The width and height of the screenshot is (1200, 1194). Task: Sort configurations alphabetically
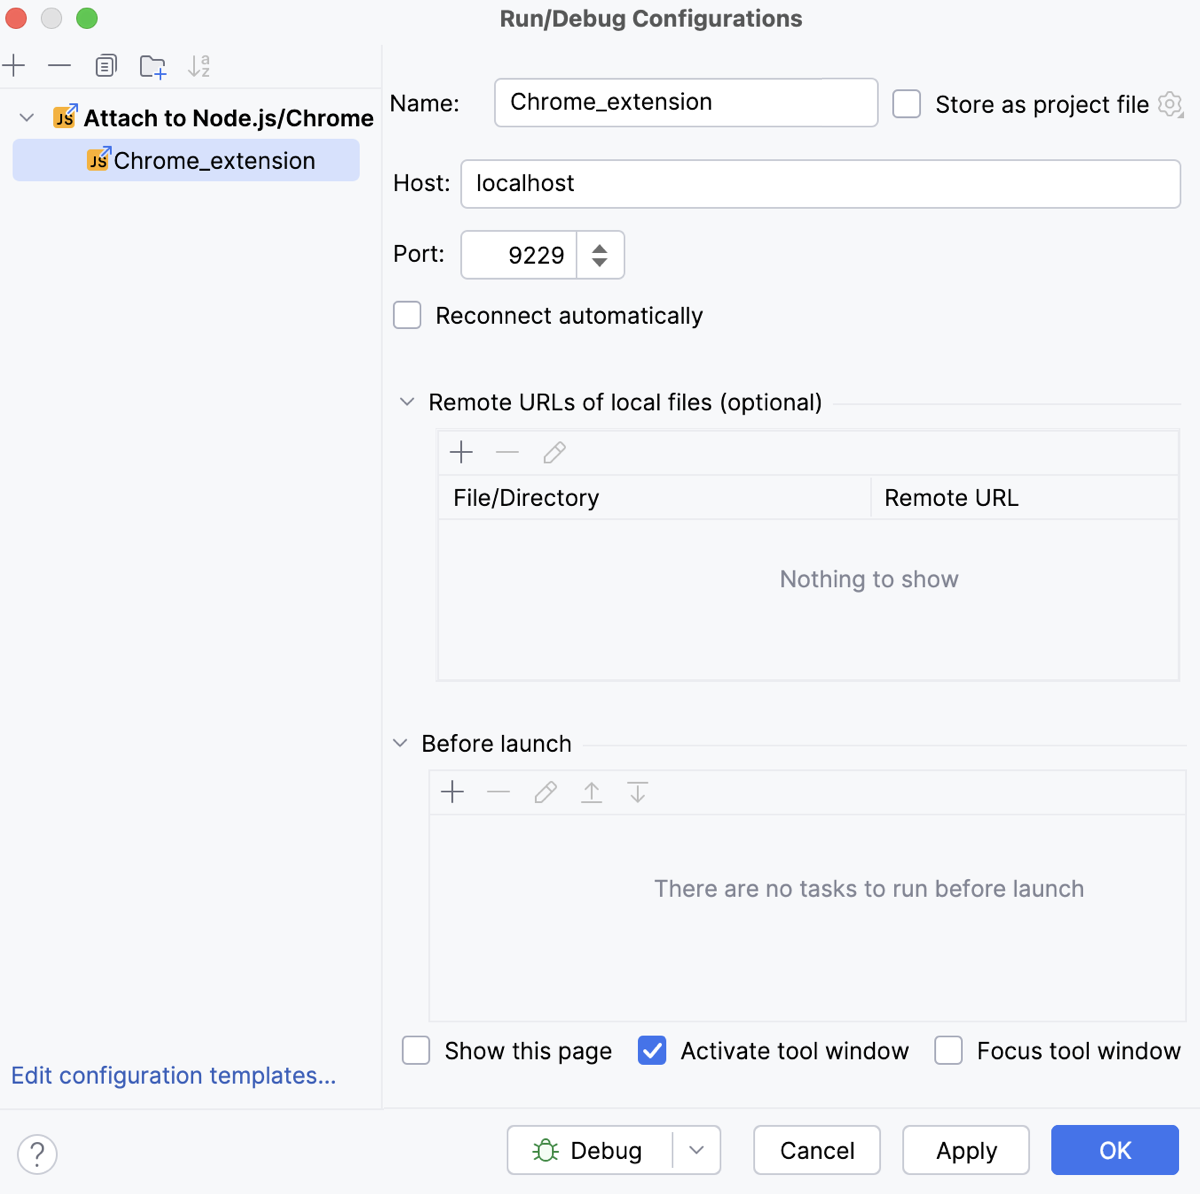198,65
